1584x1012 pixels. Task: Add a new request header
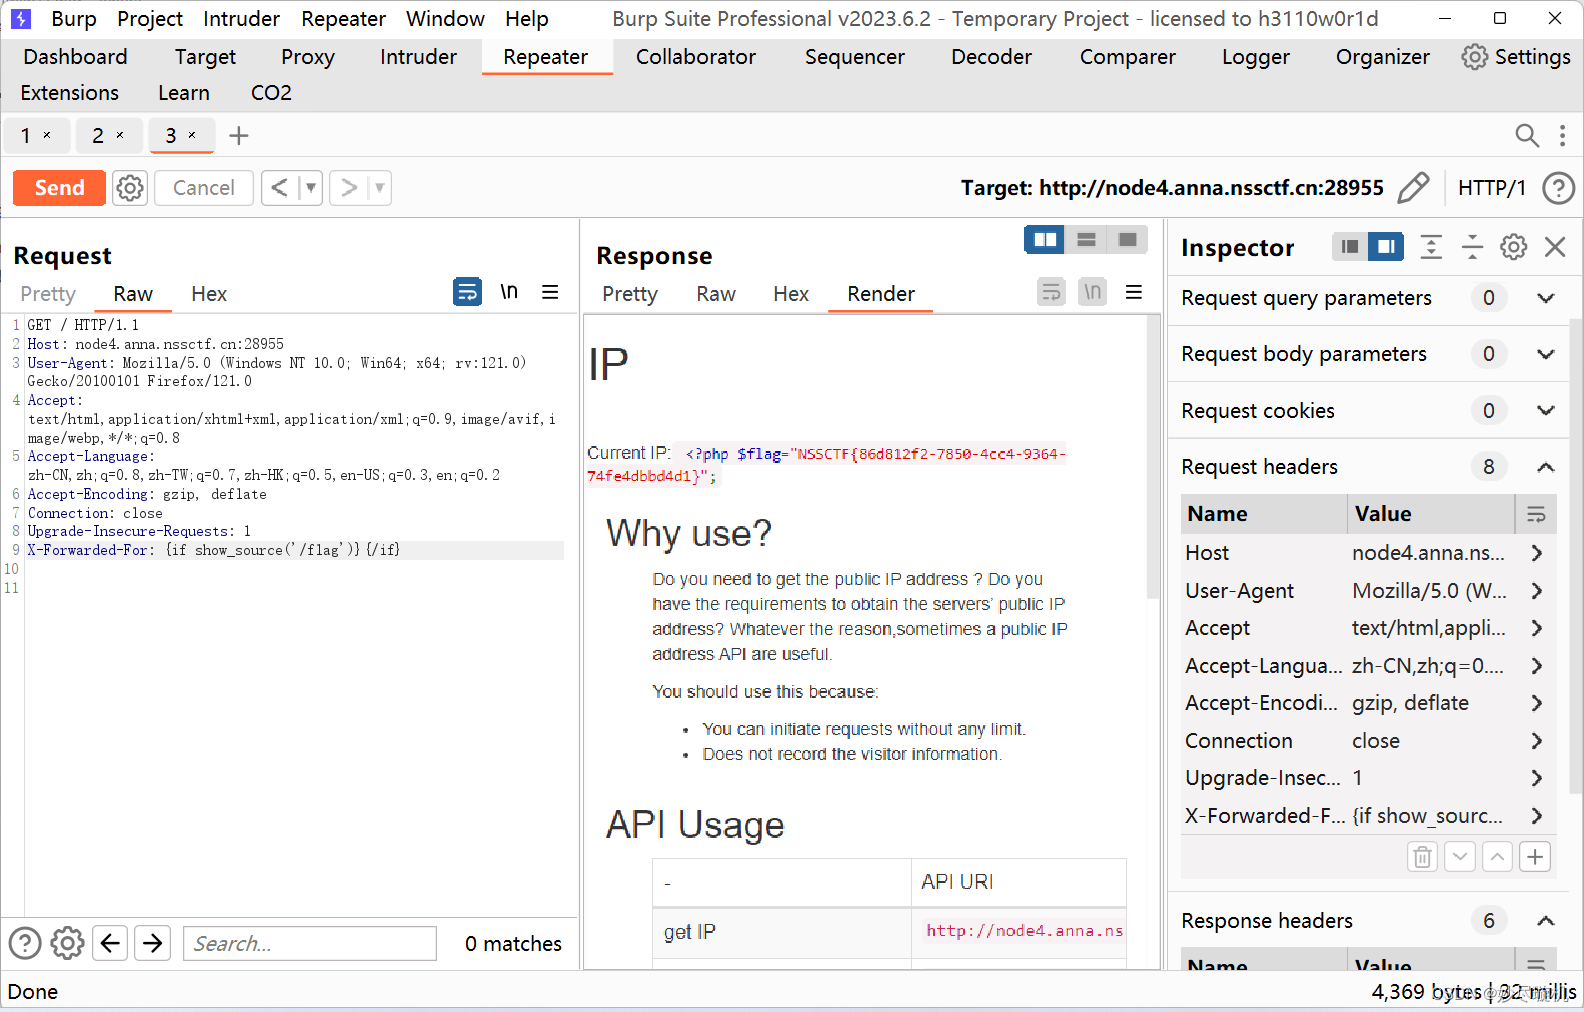[1535, 857]
